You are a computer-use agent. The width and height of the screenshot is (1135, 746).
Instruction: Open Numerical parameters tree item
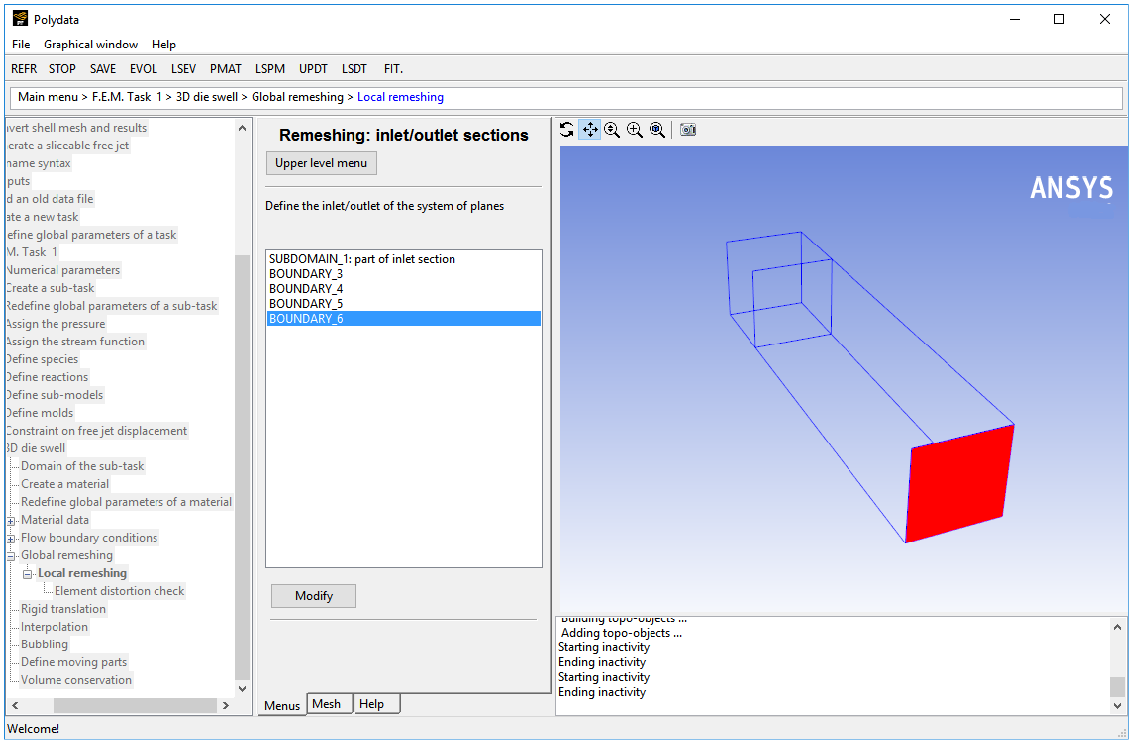[x=63, y=270]
